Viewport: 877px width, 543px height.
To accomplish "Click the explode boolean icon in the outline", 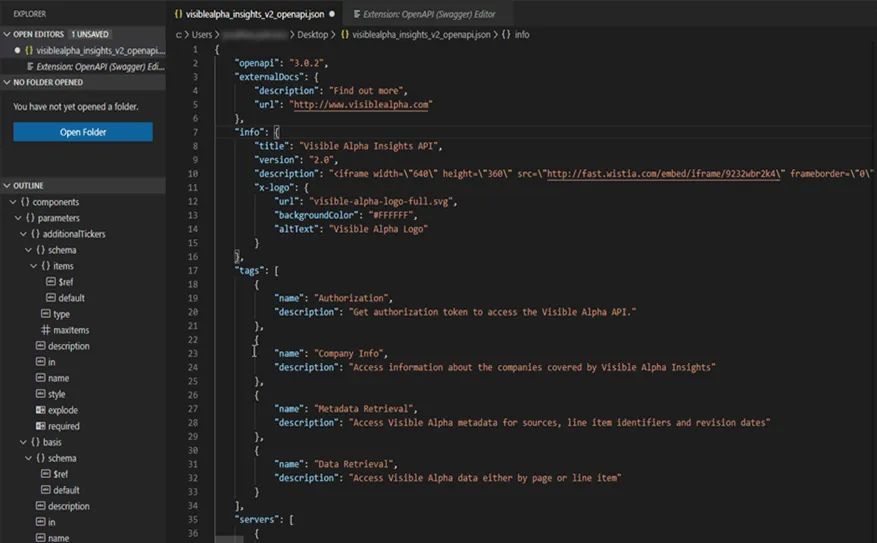I will (x=41, y=410).
